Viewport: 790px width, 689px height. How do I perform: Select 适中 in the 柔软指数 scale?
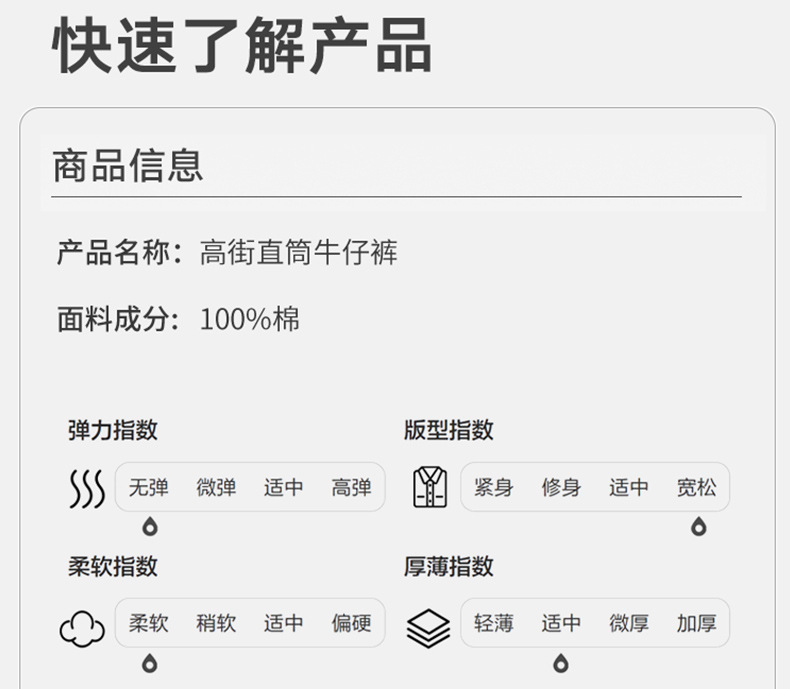click(284, 624)
